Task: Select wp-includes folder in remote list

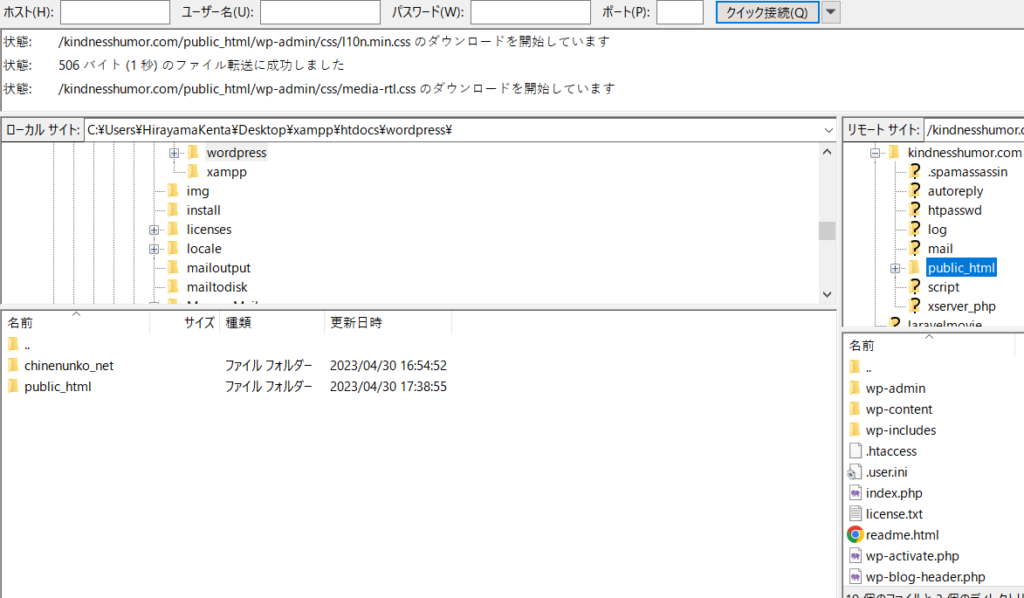Action: pos(901,430)
